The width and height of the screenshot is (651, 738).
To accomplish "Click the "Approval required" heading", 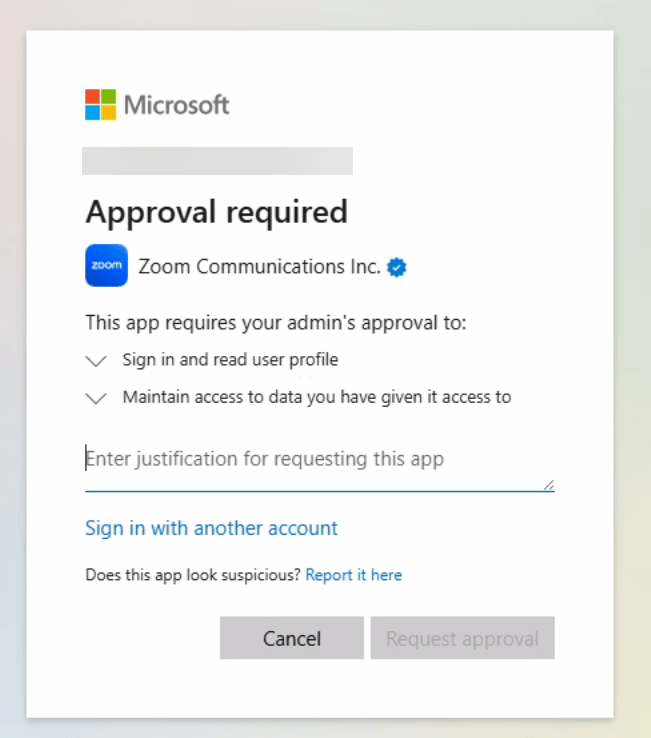I will click(216, 212).
